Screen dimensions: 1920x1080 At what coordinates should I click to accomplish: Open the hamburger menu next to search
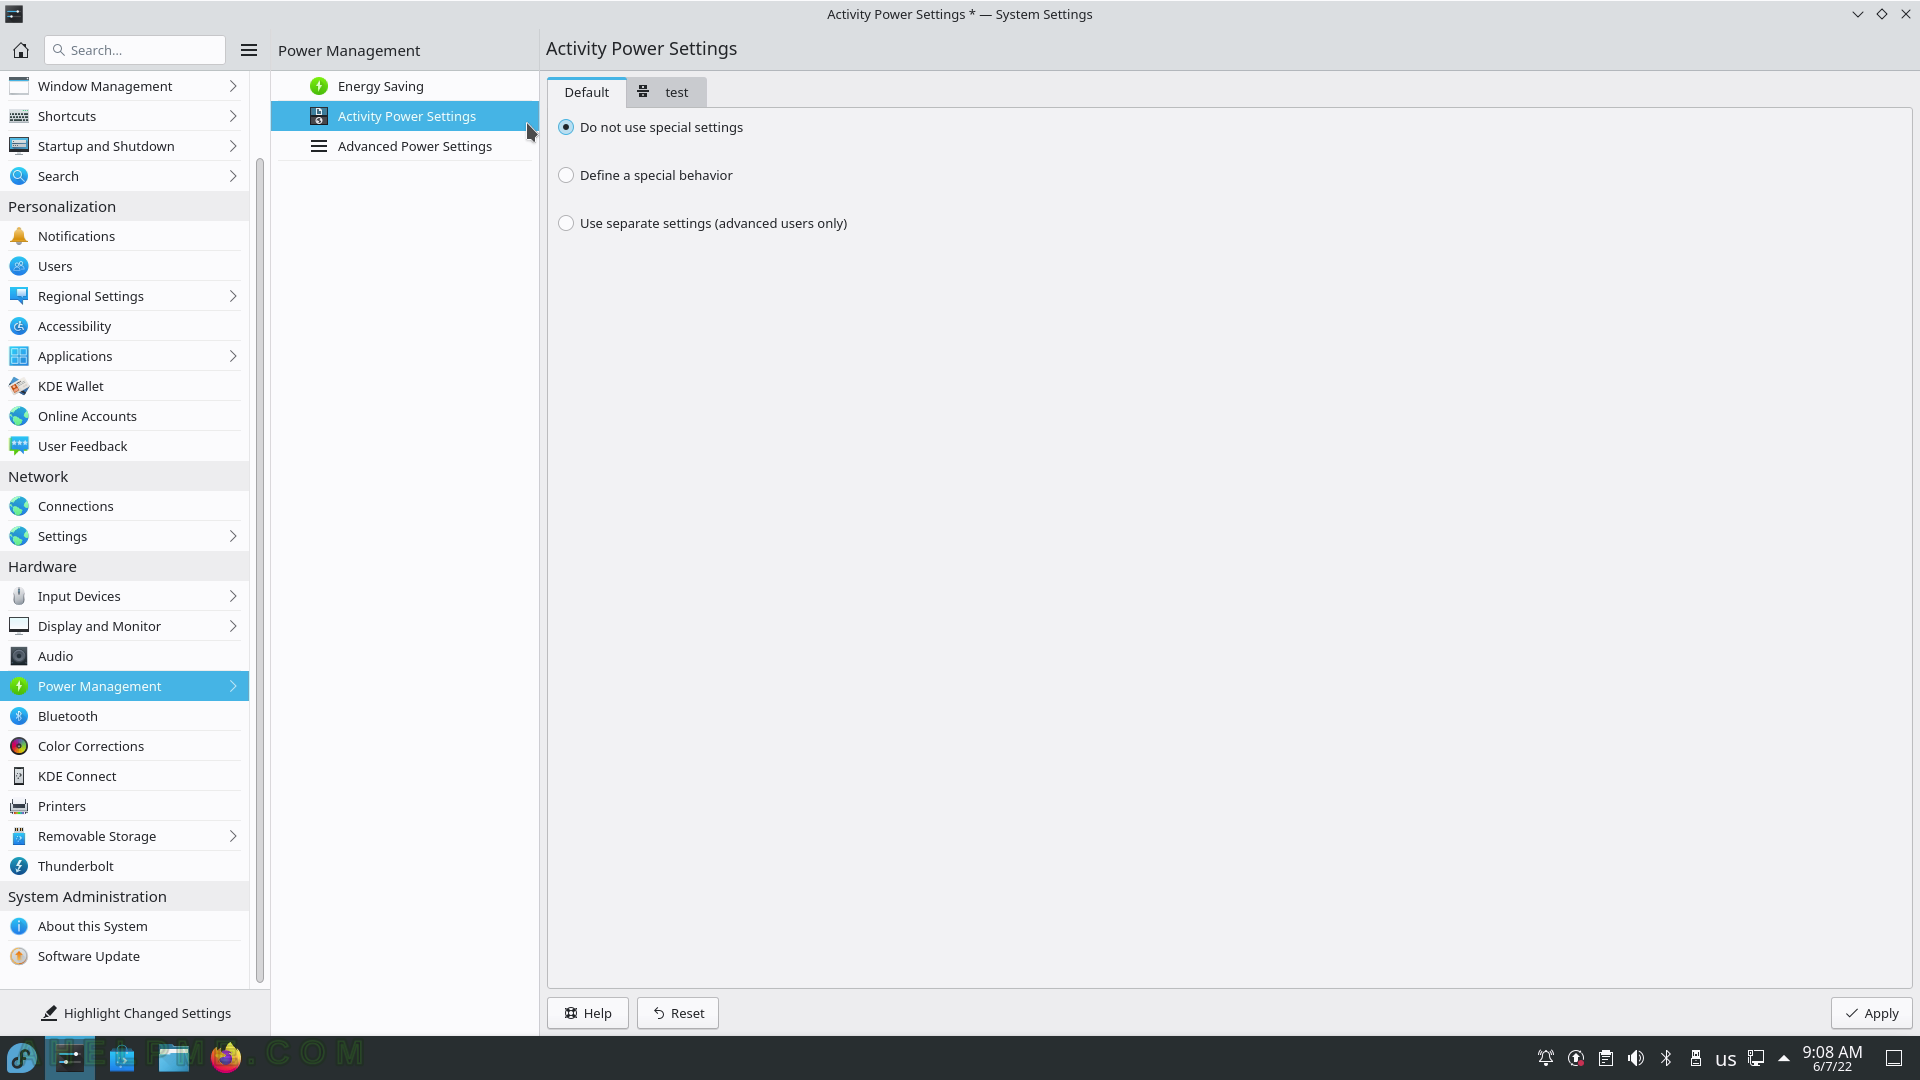[x=249, y=50]
